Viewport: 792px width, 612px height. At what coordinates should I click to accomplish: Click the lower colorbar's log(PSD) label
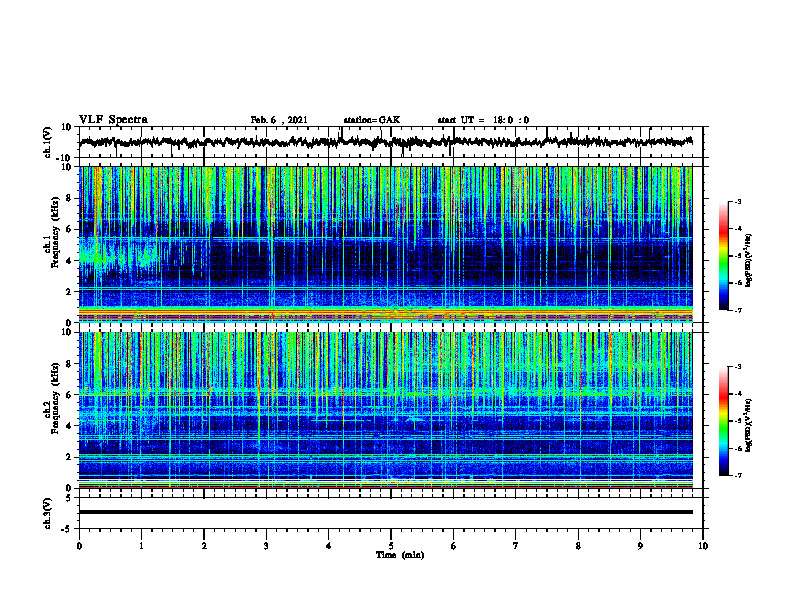749,425
